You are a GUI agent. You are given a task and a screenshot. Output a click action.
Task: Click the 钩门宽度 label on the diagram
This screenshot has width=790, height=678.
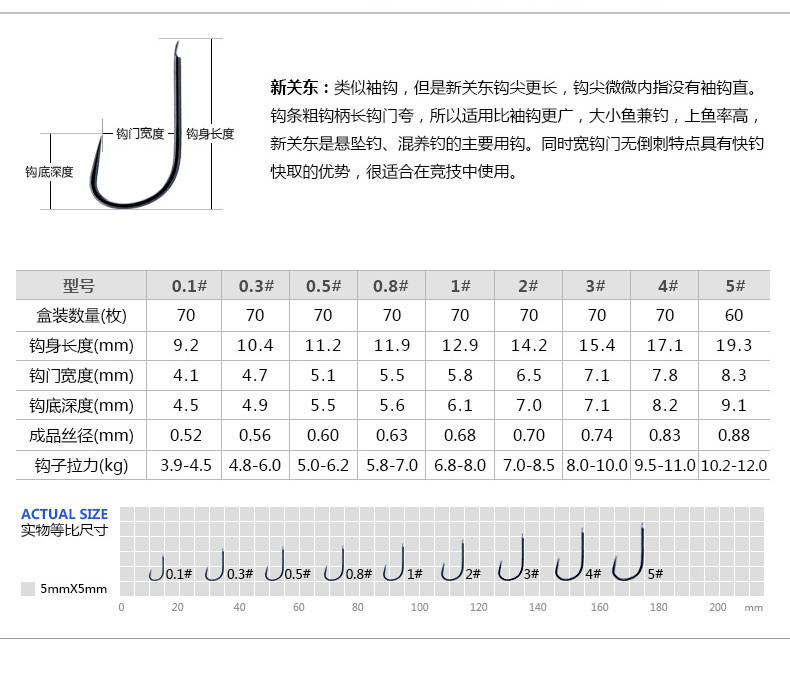tap(140, 133)
